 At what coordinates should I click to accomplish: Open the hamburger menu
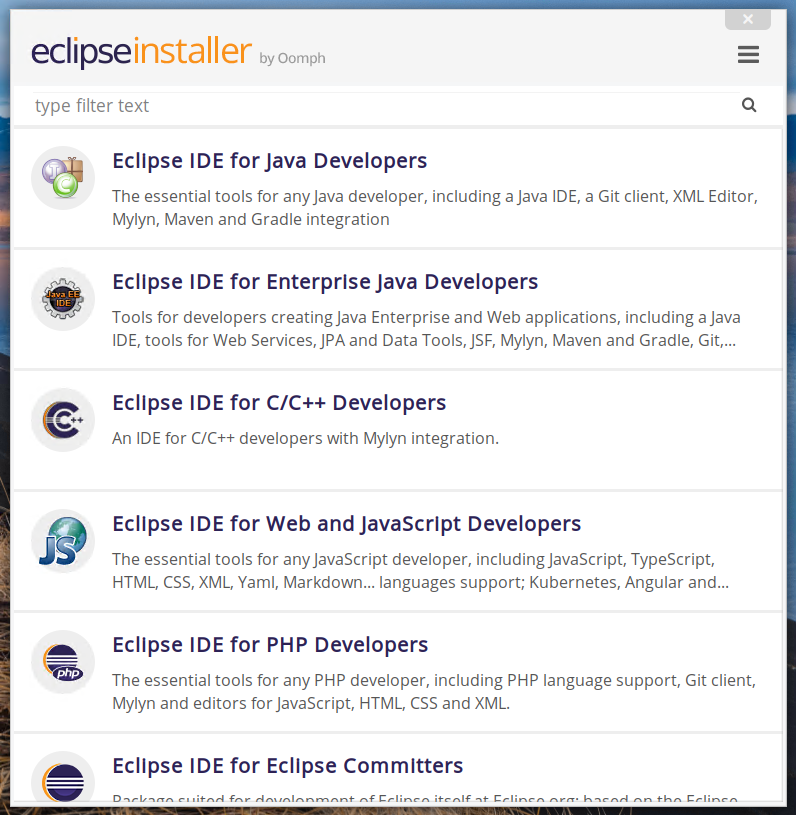[x=748, y=55]
